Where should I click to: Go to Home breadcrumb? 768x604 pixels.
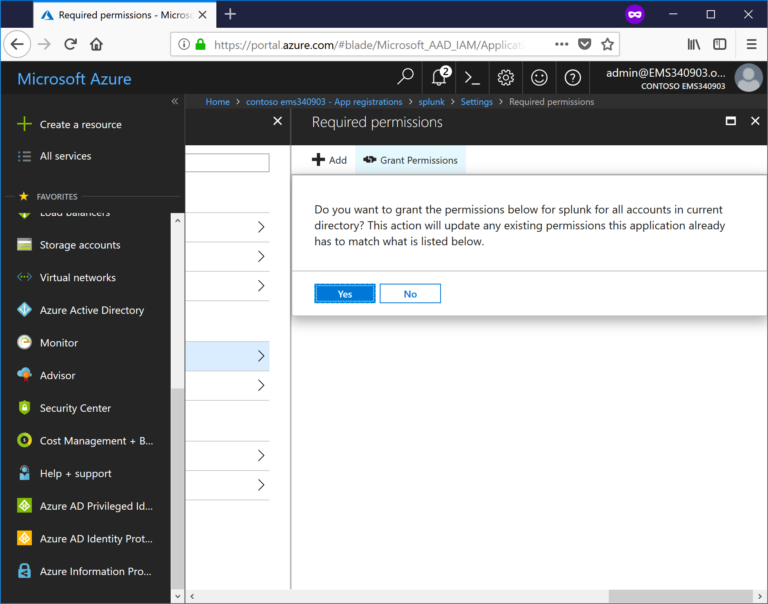tap(217, 102)
